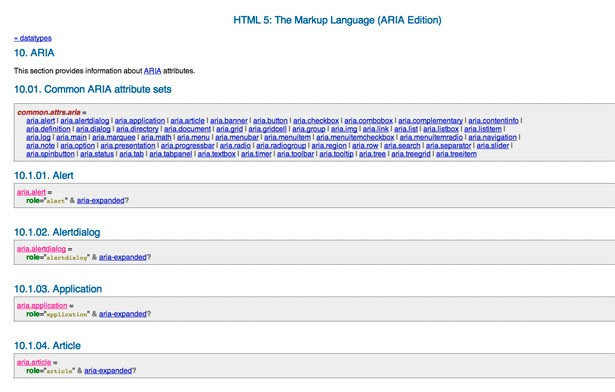
Task: Open the aria.slider link
Action: tap(493, 145)
